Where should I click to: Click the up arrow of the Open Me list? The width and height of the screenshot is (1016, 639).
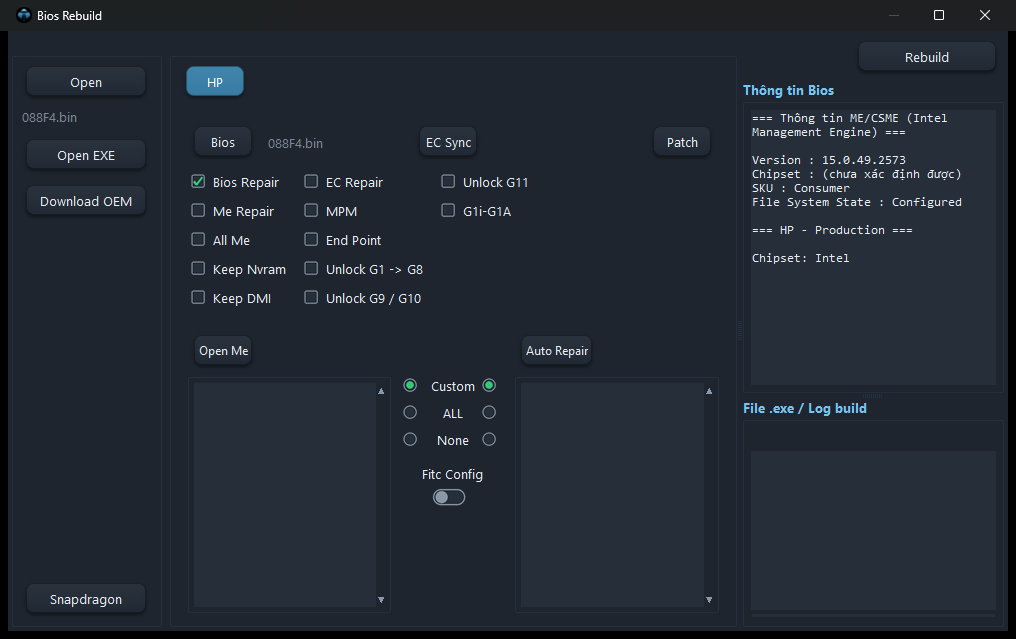pos(381,391)
